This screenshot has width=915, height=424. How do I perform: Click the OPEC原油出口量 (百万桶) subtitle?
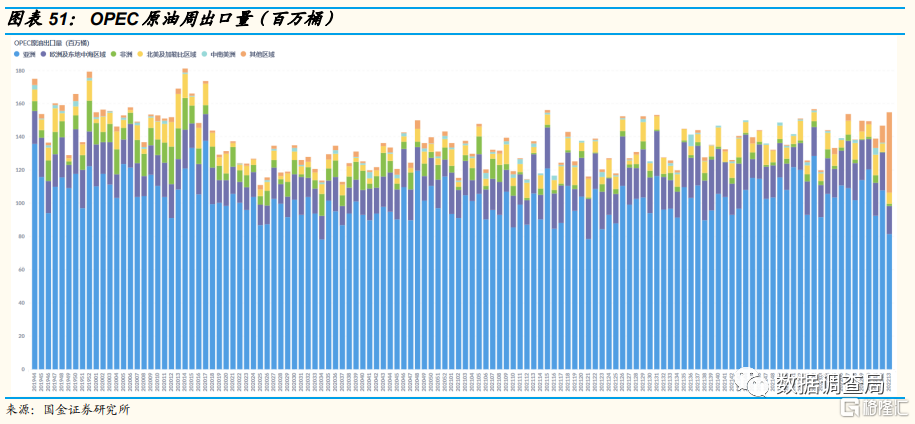(x=51, y=43)
